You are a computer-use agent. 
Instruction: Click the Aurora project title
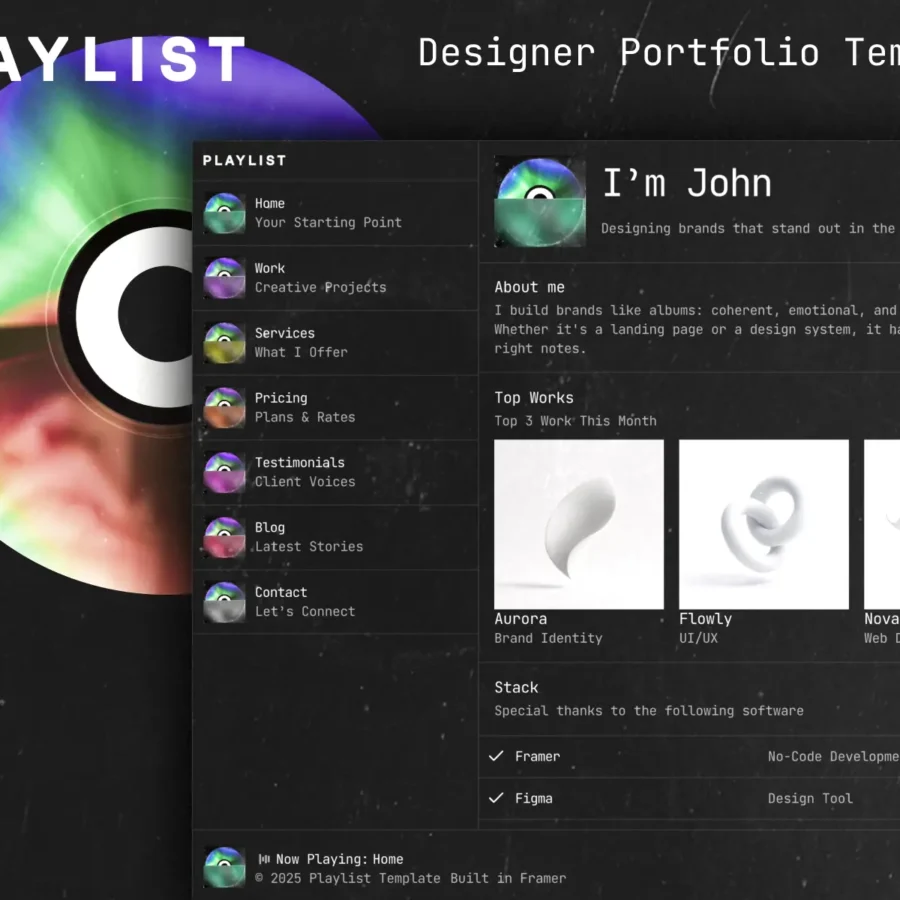point(521,619)
